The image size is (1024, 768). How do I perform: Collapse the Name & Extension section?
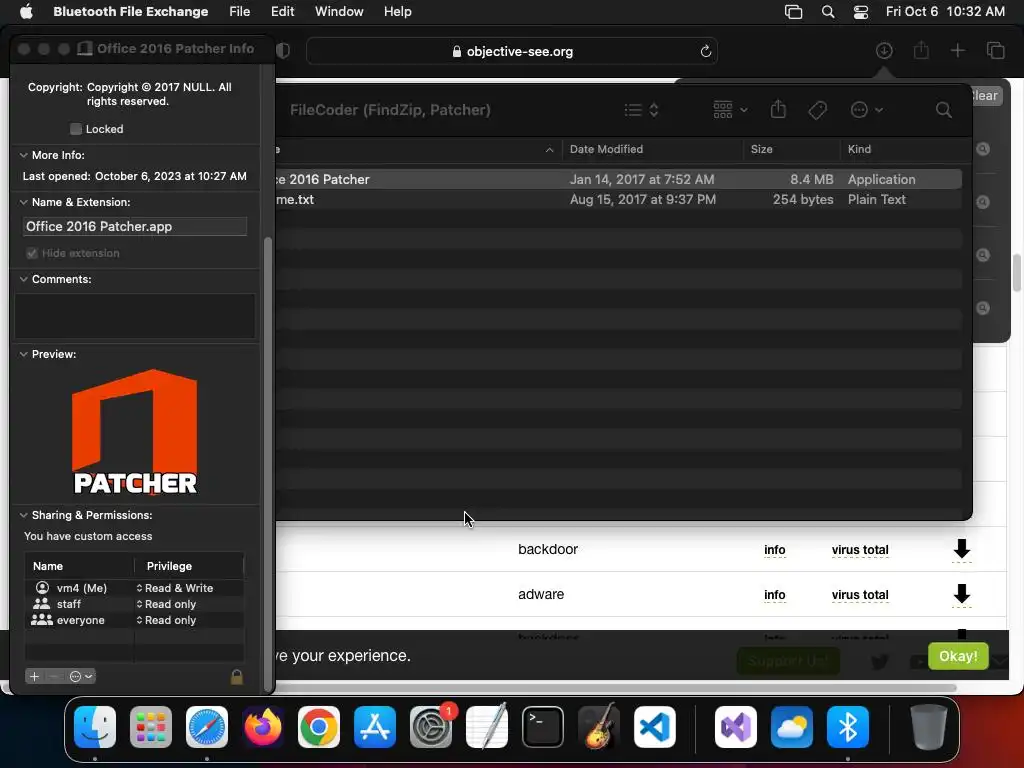24,202
